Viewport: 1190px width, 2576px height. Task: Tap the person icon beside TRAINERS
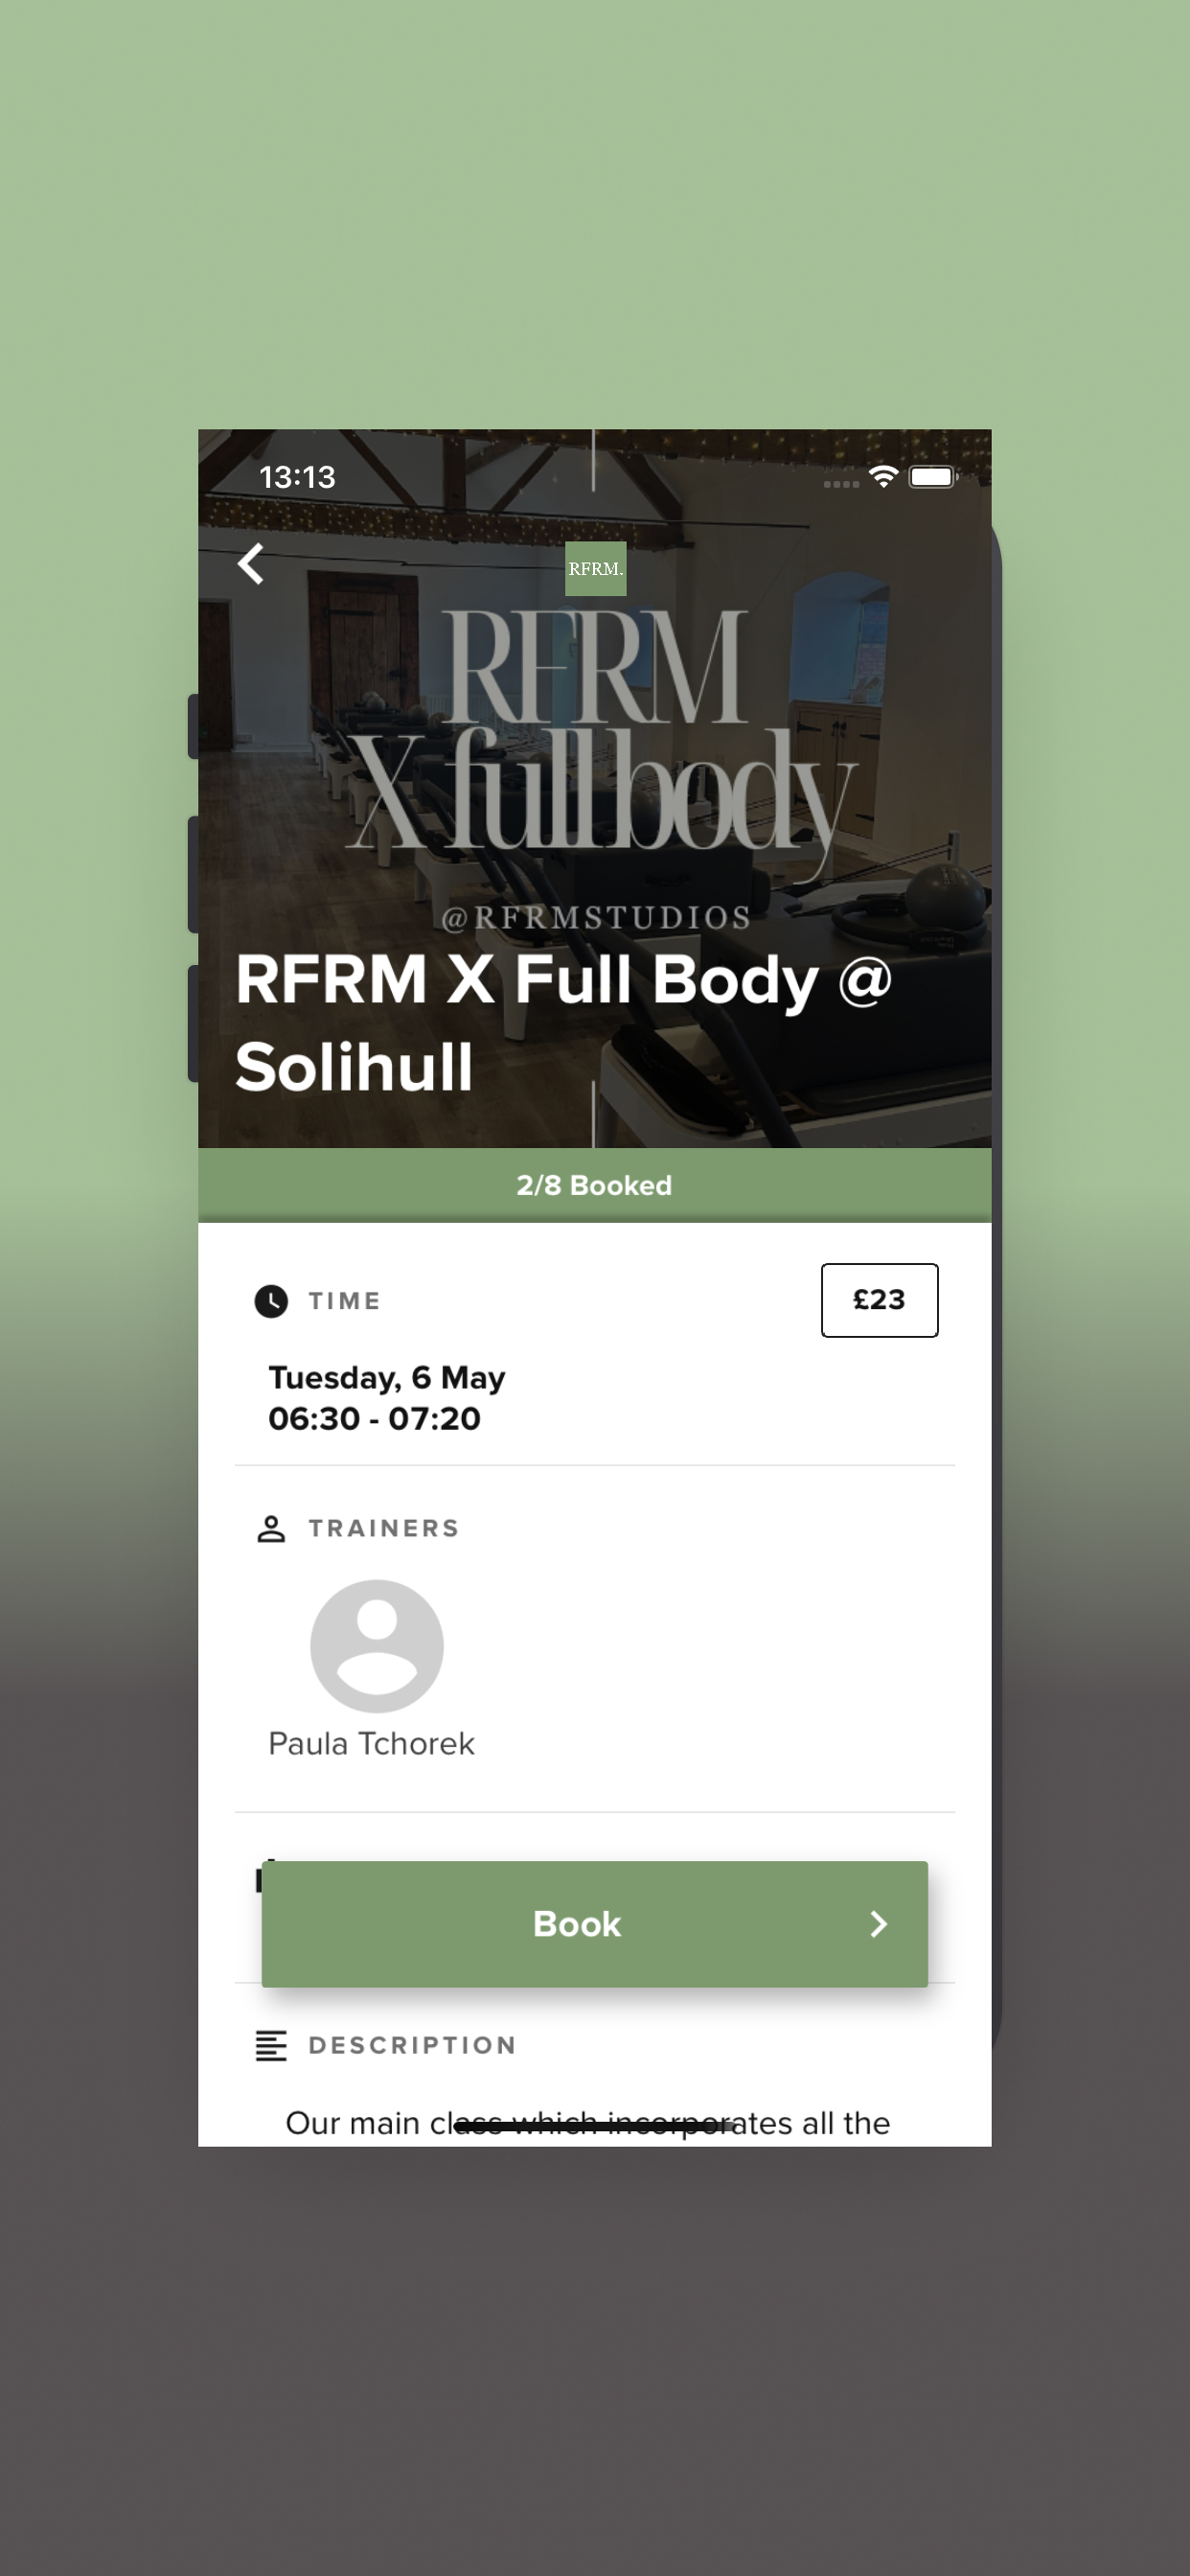point(271,1529)
